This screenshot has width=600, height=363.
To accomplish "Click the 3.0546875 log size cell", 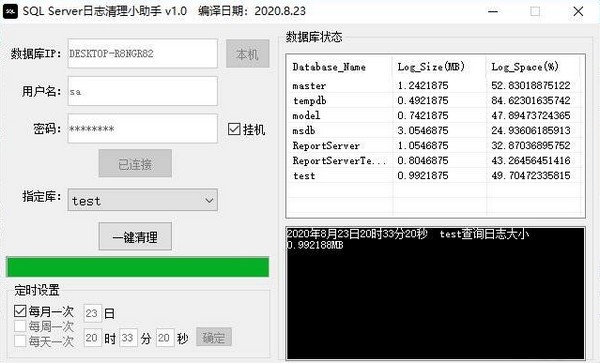I will [422, 130].
